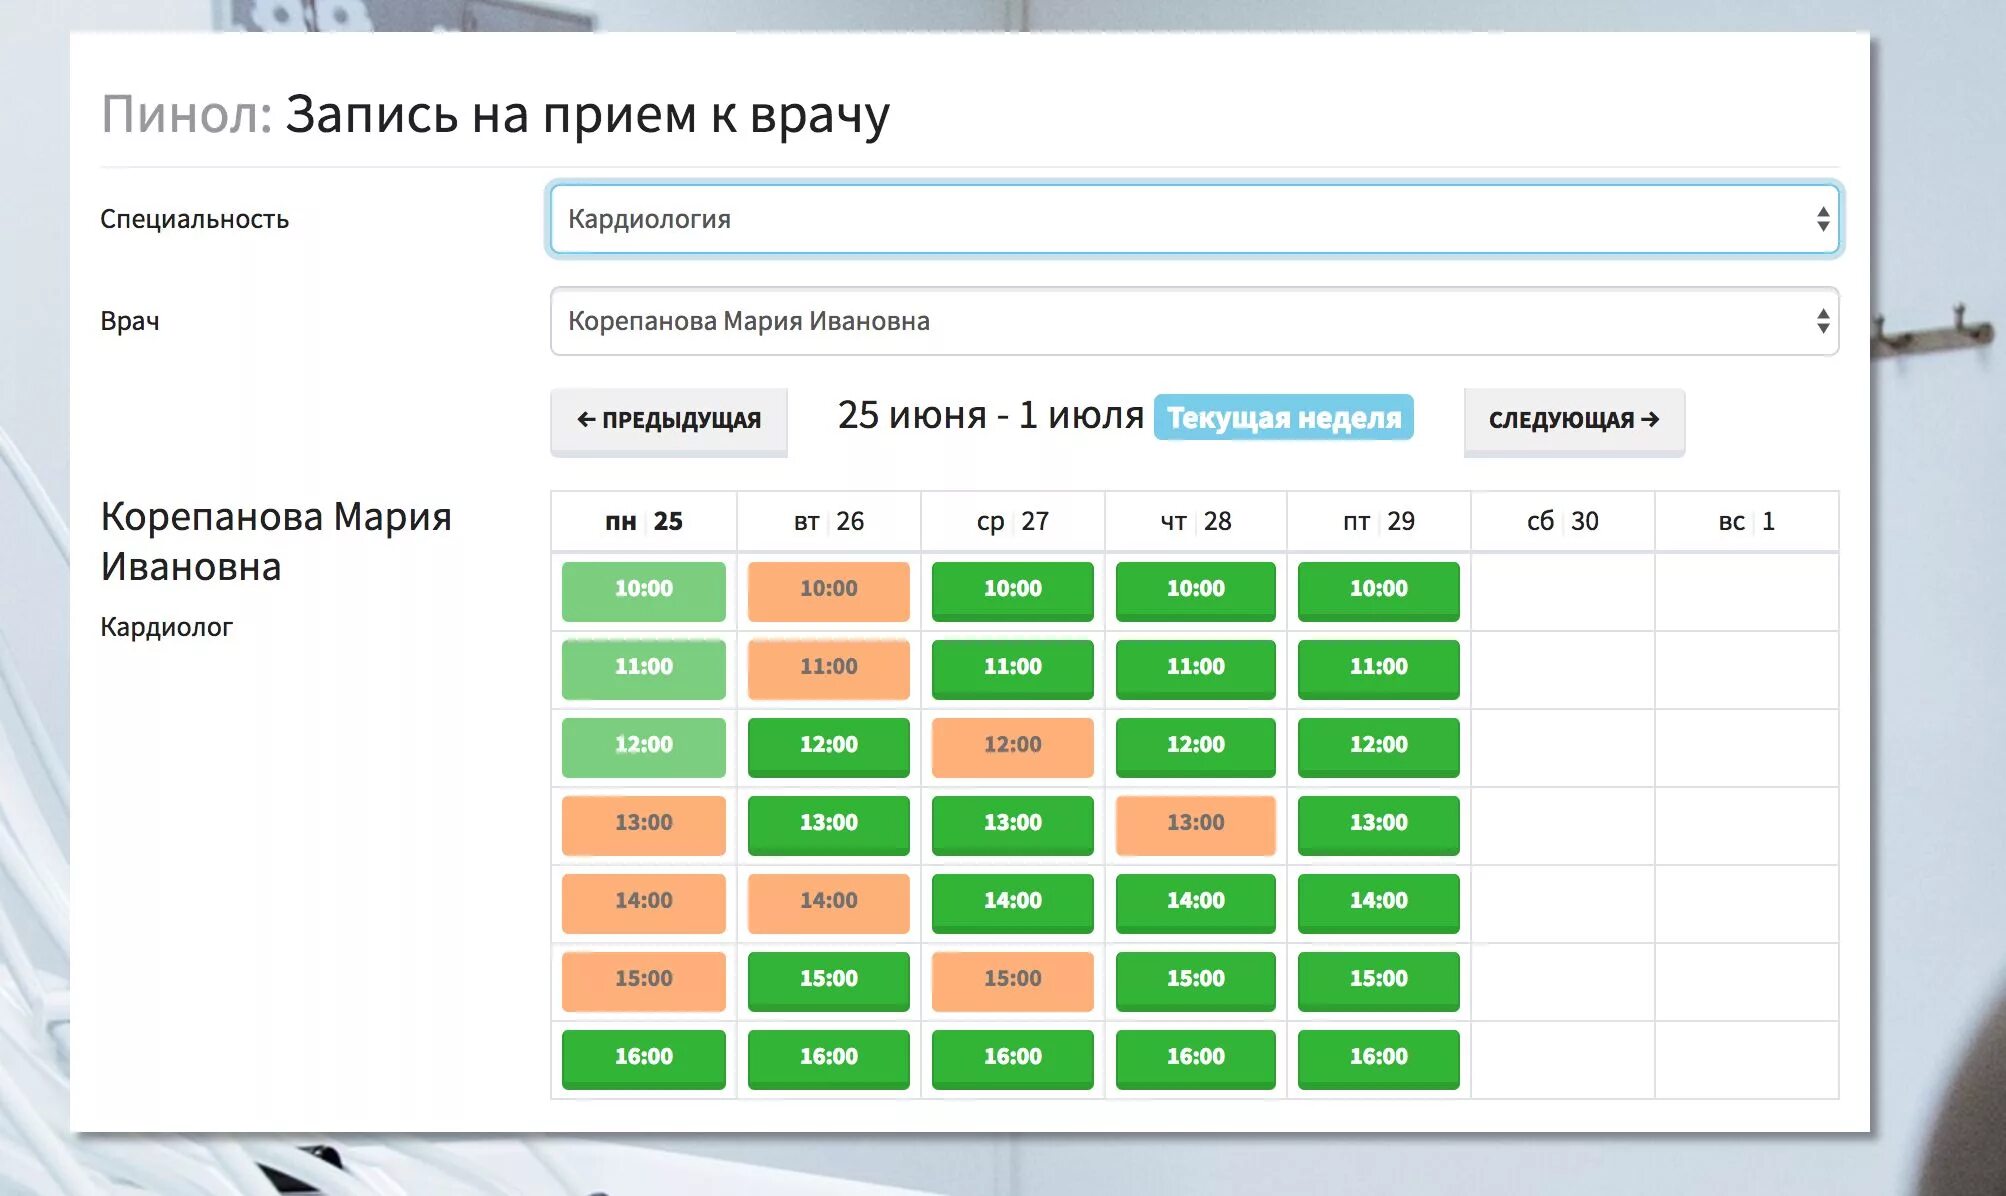Select the чт 28 column header
This screenshot has width=2006, height=1196.
(x=1196, y=521)
